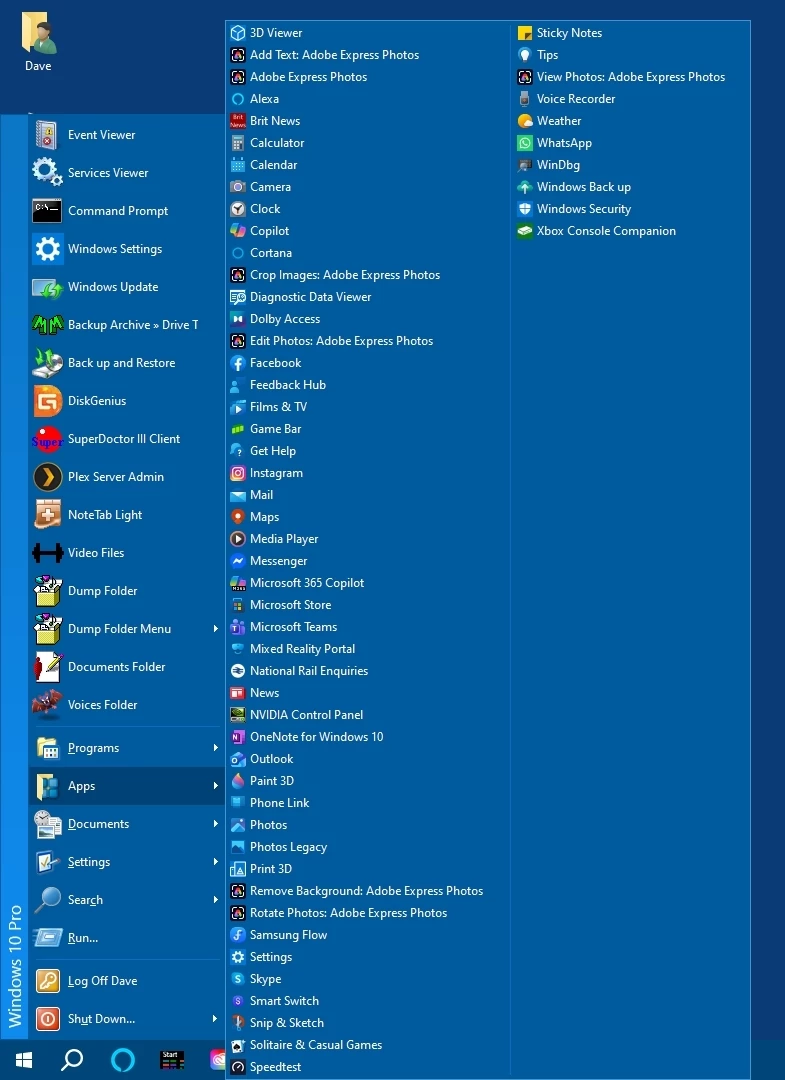
Task: Click the Start tiles icon on taskbar
Action: point(172,1059)
